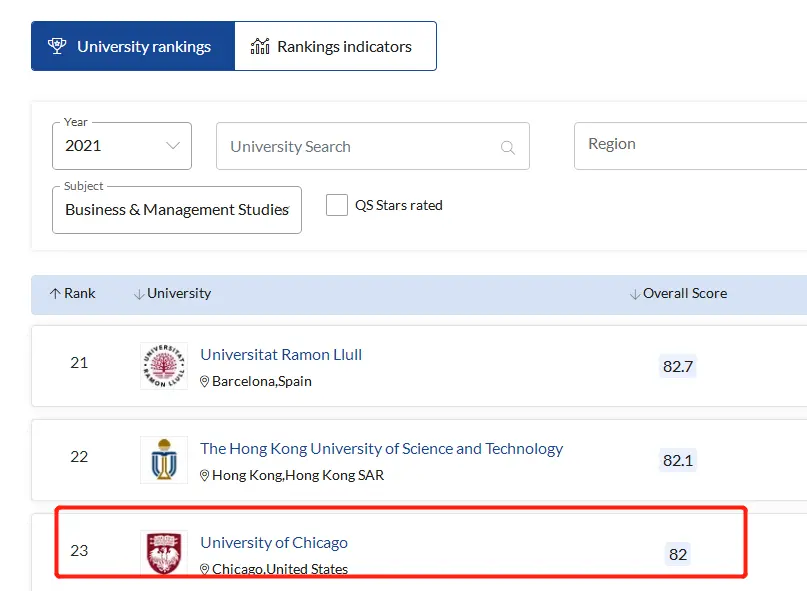807x591 pixels.
Task: Open the University of Chicago link
Action: tap(274, 543)
